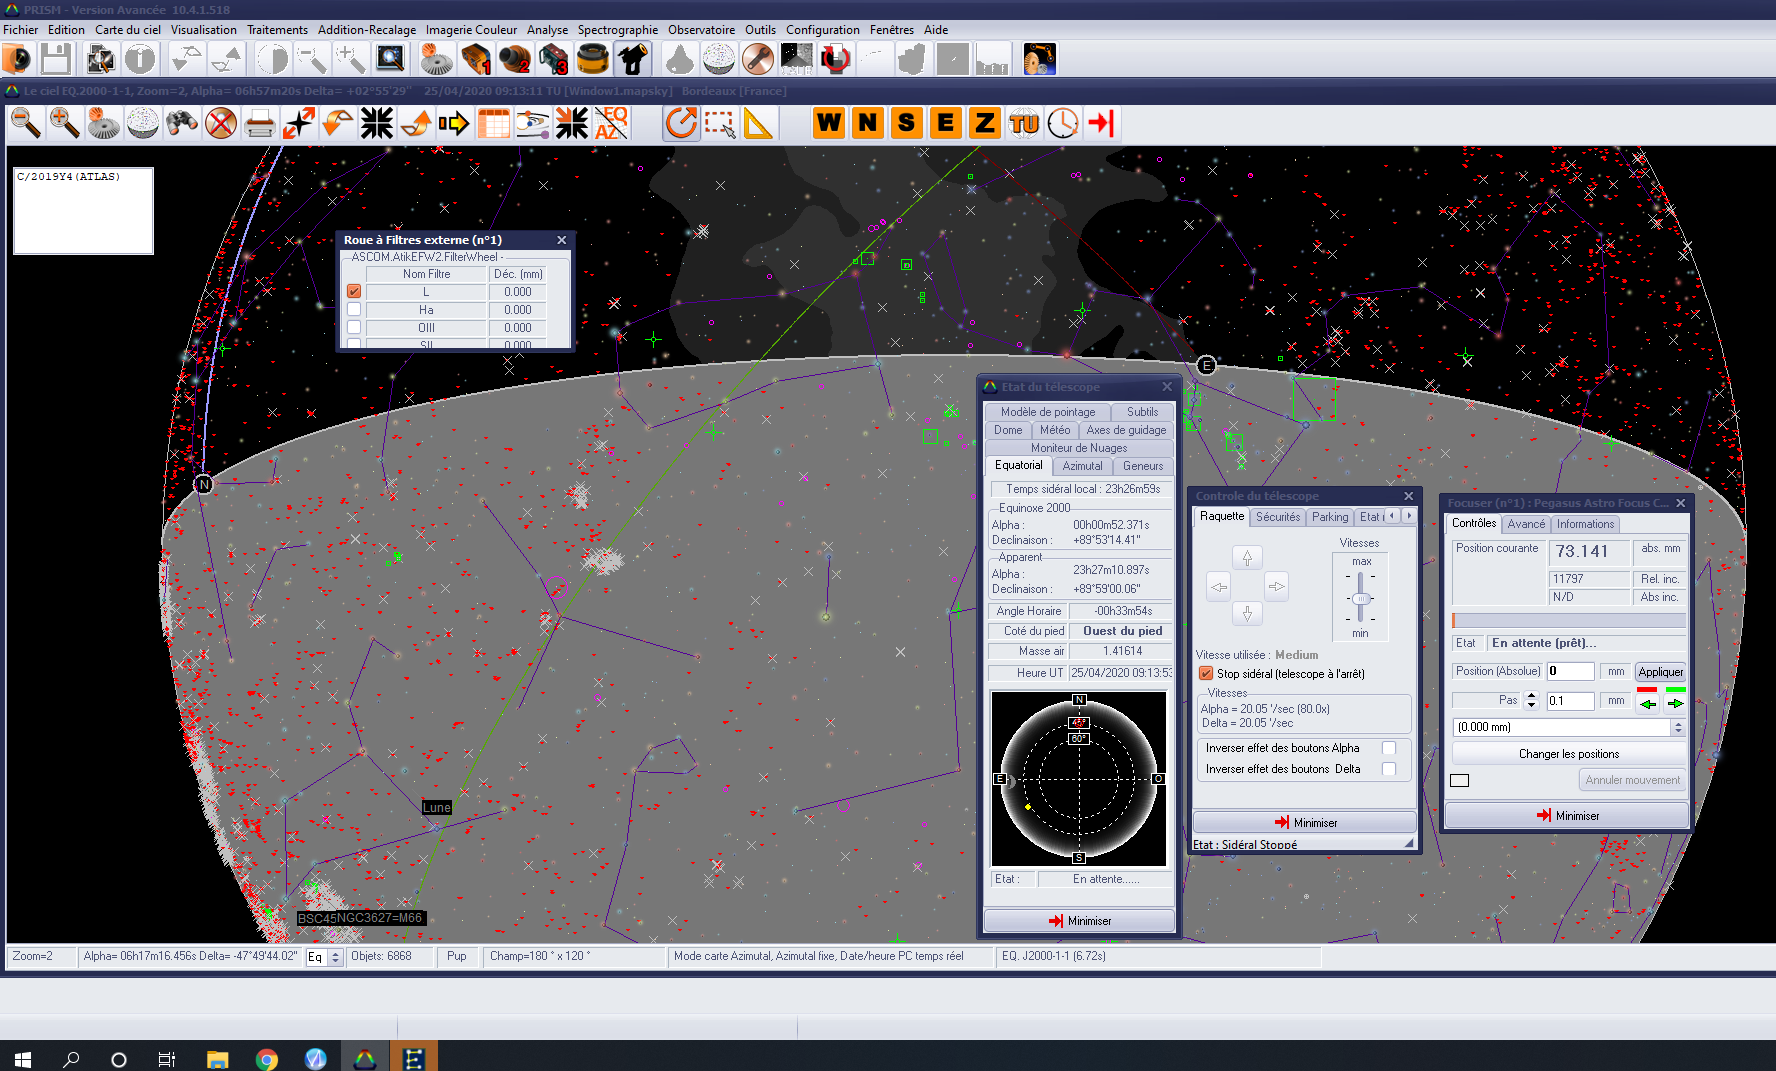Uncheck the Stop sidéral checkbox
This screenshot has width=1776, height=1071.
pyautogui.click(x=1206, y=674)
